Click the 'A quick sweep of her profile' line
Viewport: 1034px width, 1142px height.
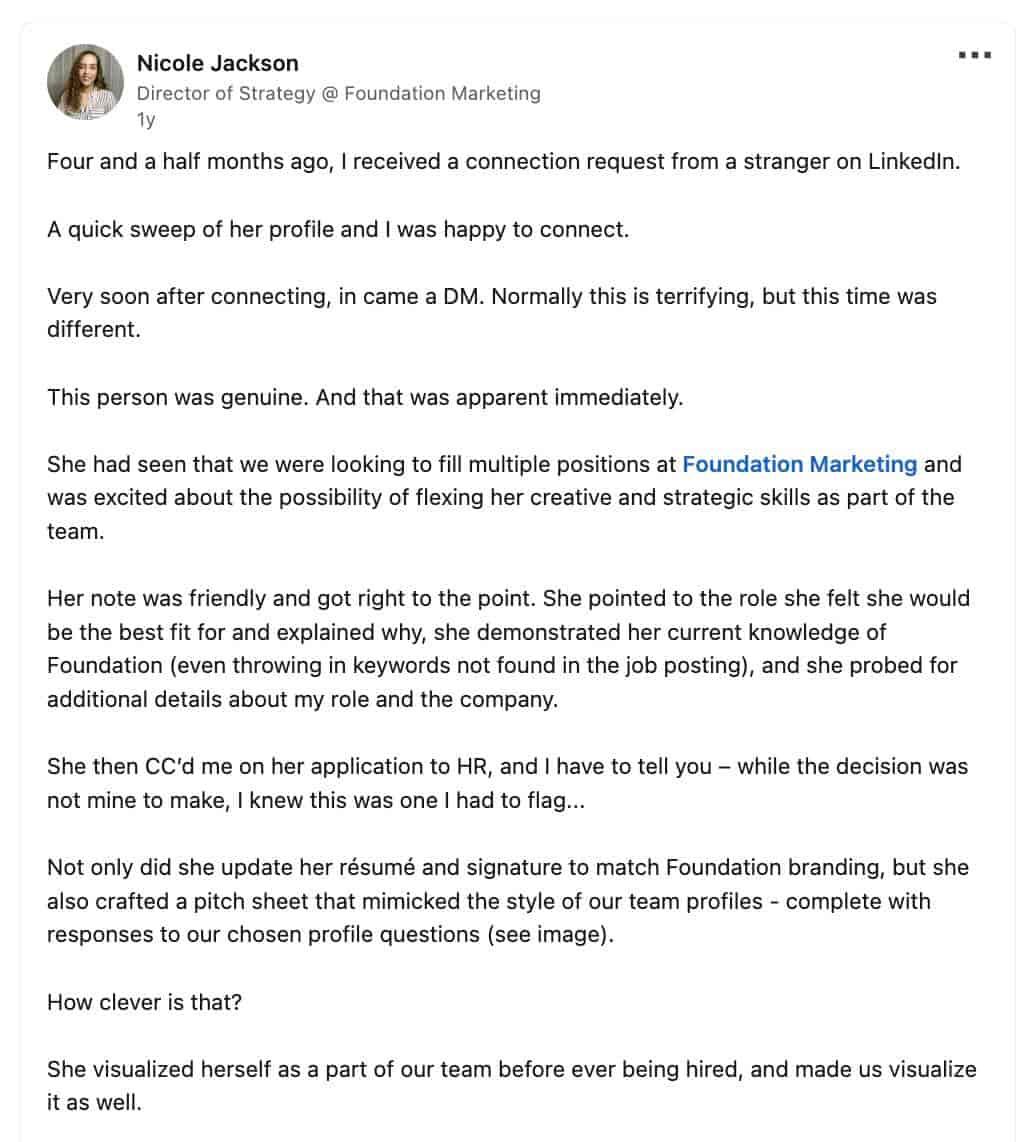(338, 229)
